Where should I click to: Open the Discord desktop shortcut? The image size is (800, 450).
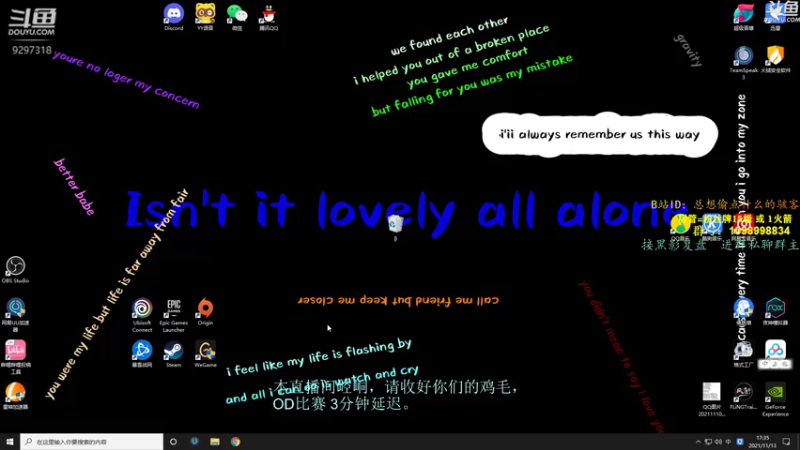[173, 17]
